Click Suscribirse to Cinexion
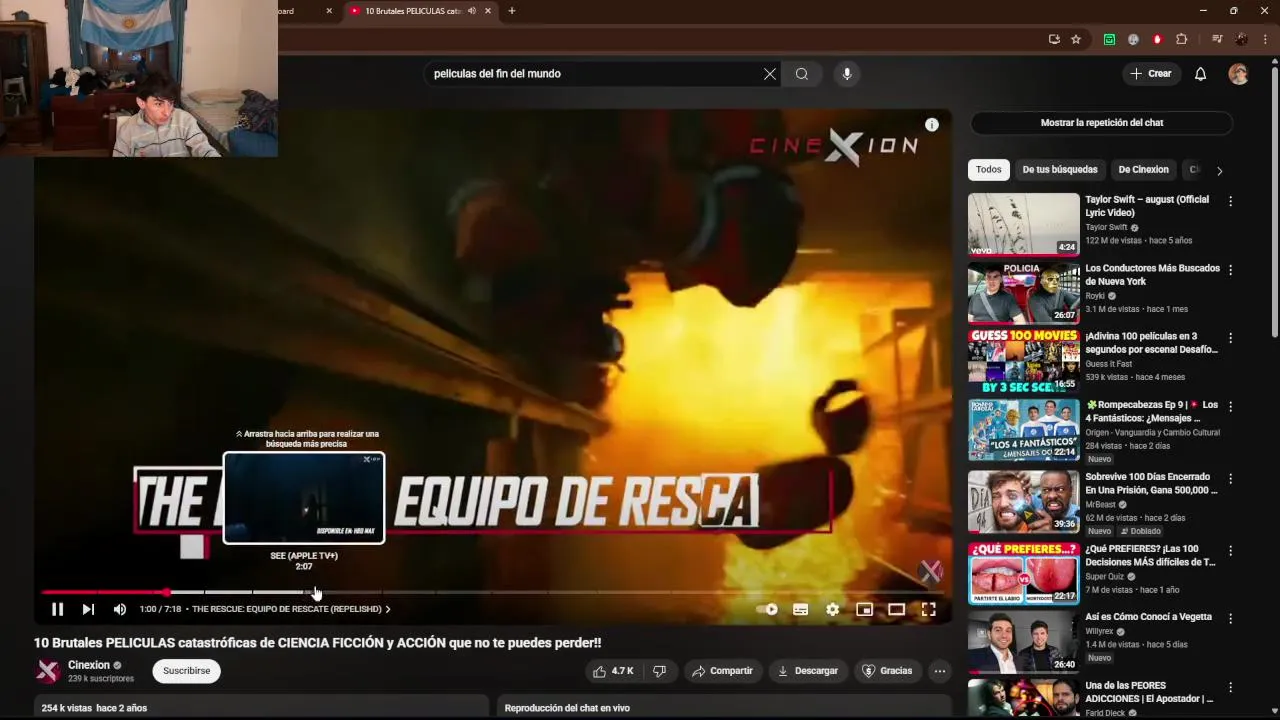This screenshot has width=1280, height=720. tap(187, 671)
